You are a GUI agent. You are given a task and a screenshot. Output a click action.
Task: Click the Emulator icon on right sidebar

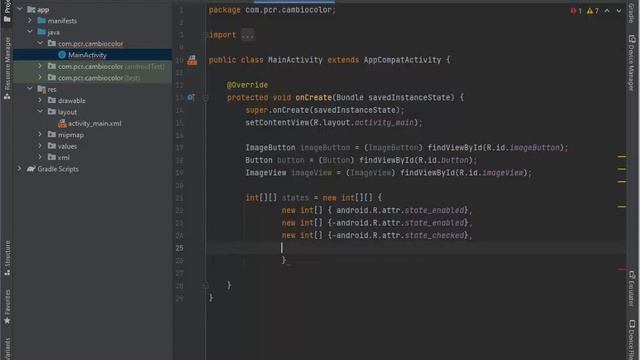632,275
